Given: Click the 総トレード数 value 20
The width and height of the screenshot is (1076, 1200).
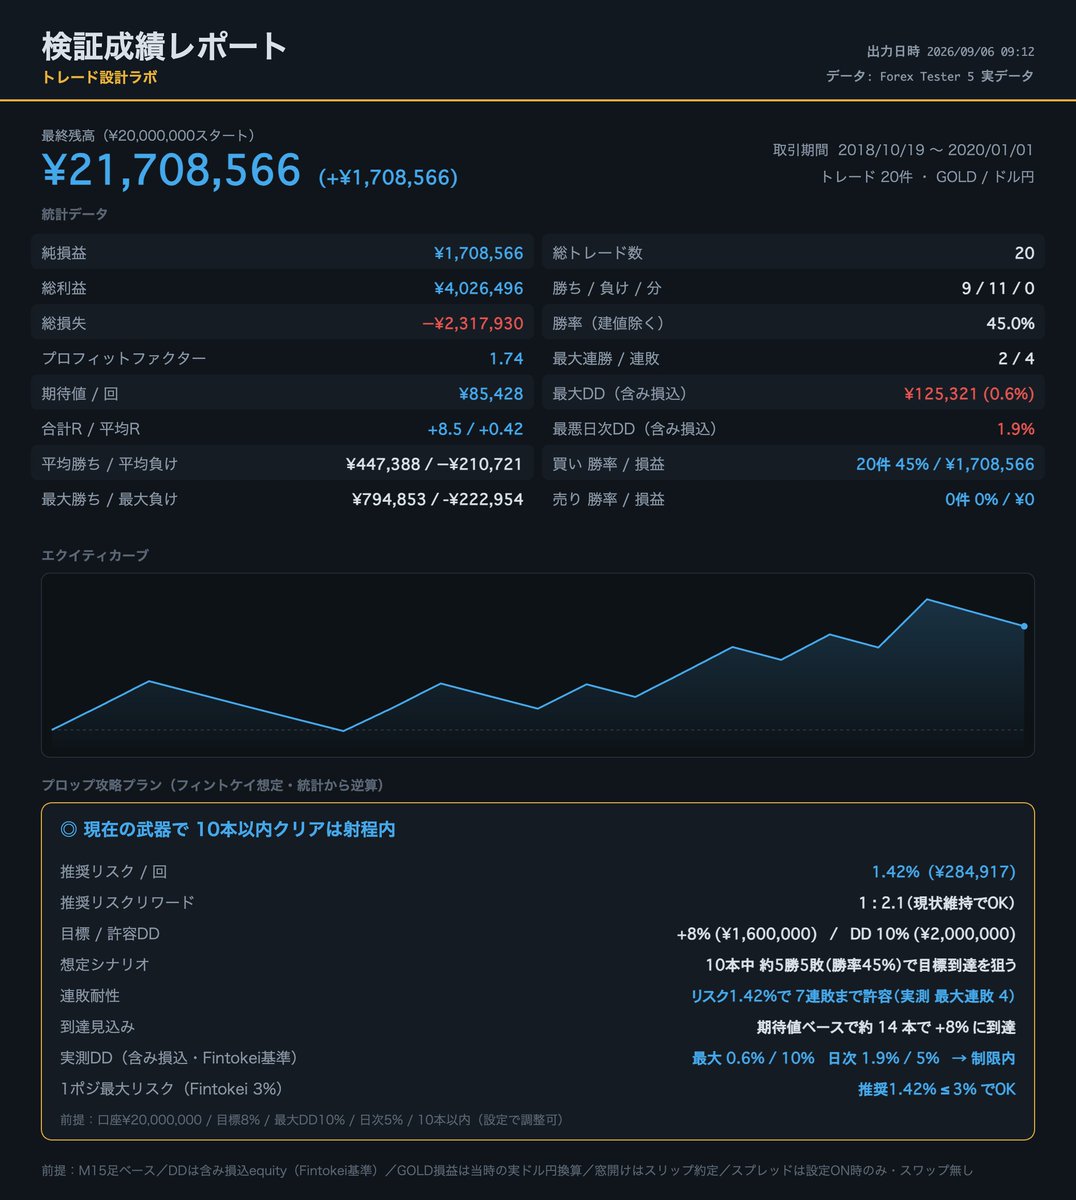Looking at the screenshot, I should 1024,253.
